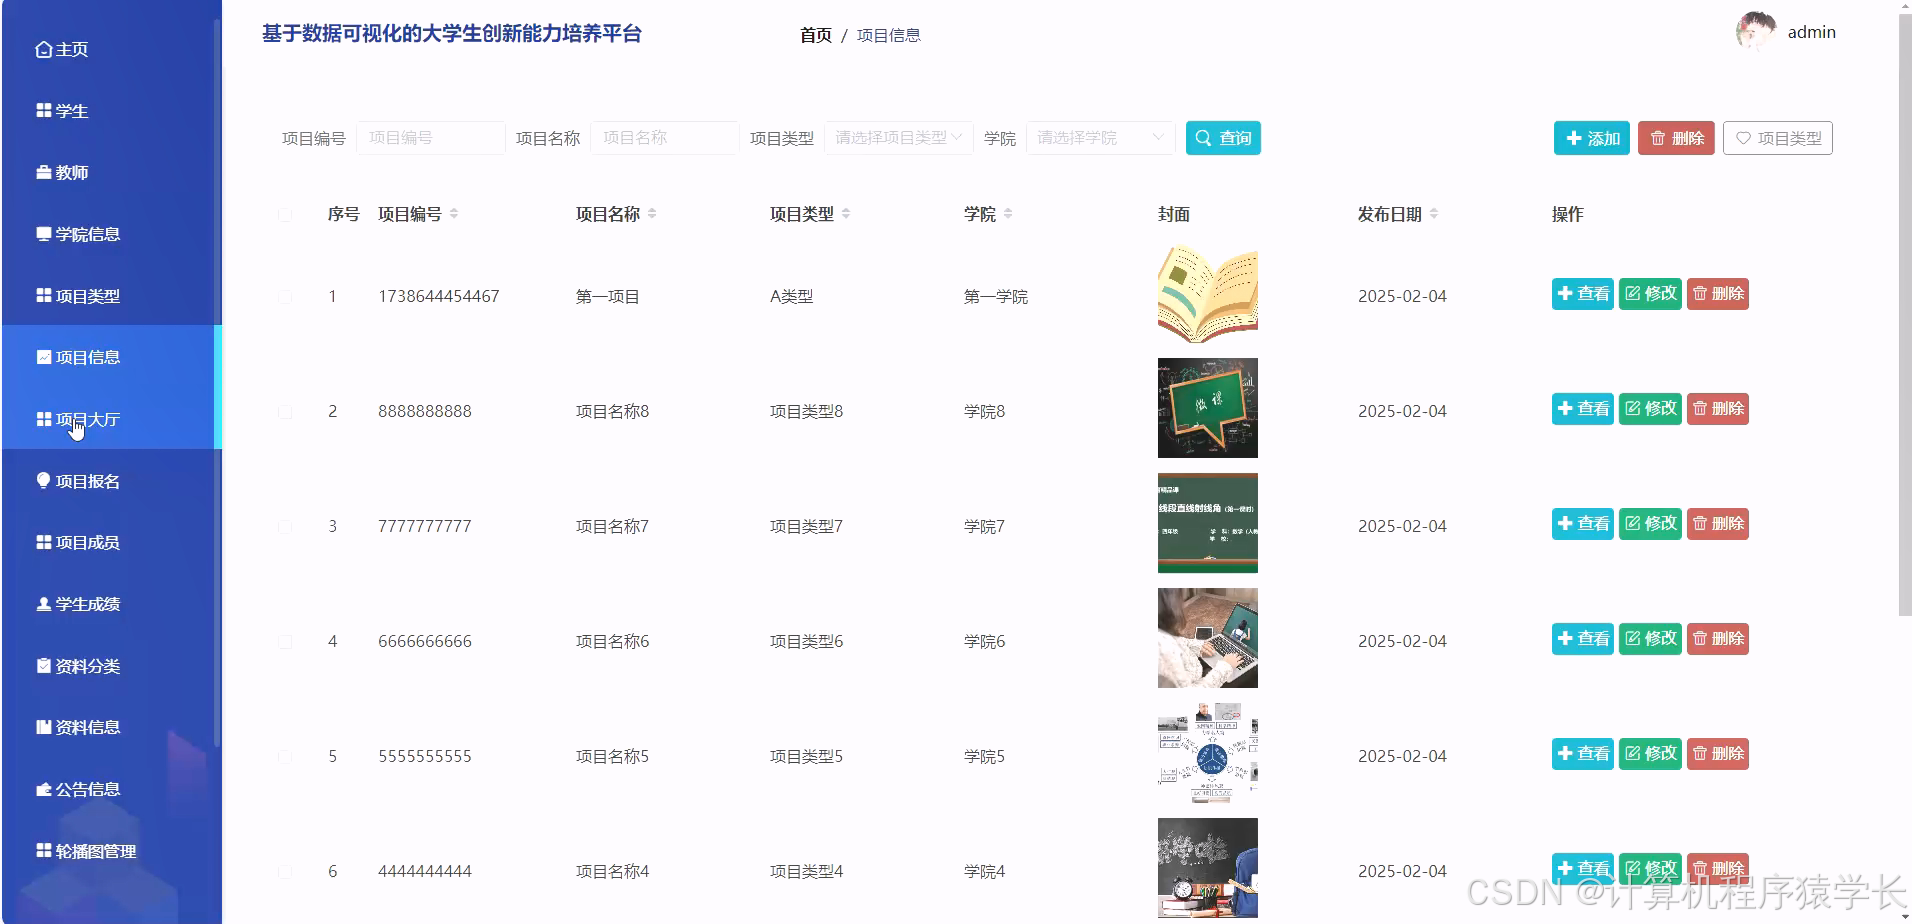Click the 查看 button for 第一项目
Image resolution: width=1912 pixels, height=924 pixels.
coord(1583,294)
